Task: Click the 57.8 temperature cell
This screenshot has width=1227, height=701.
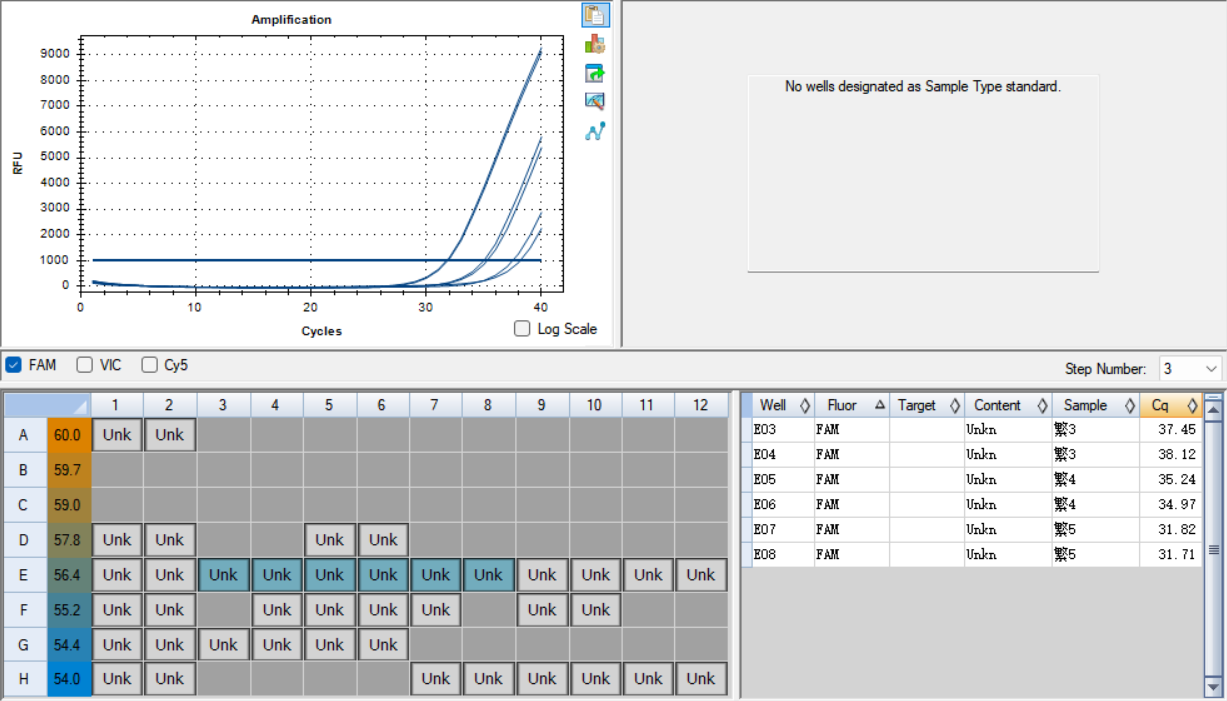Action: [69, 540]
